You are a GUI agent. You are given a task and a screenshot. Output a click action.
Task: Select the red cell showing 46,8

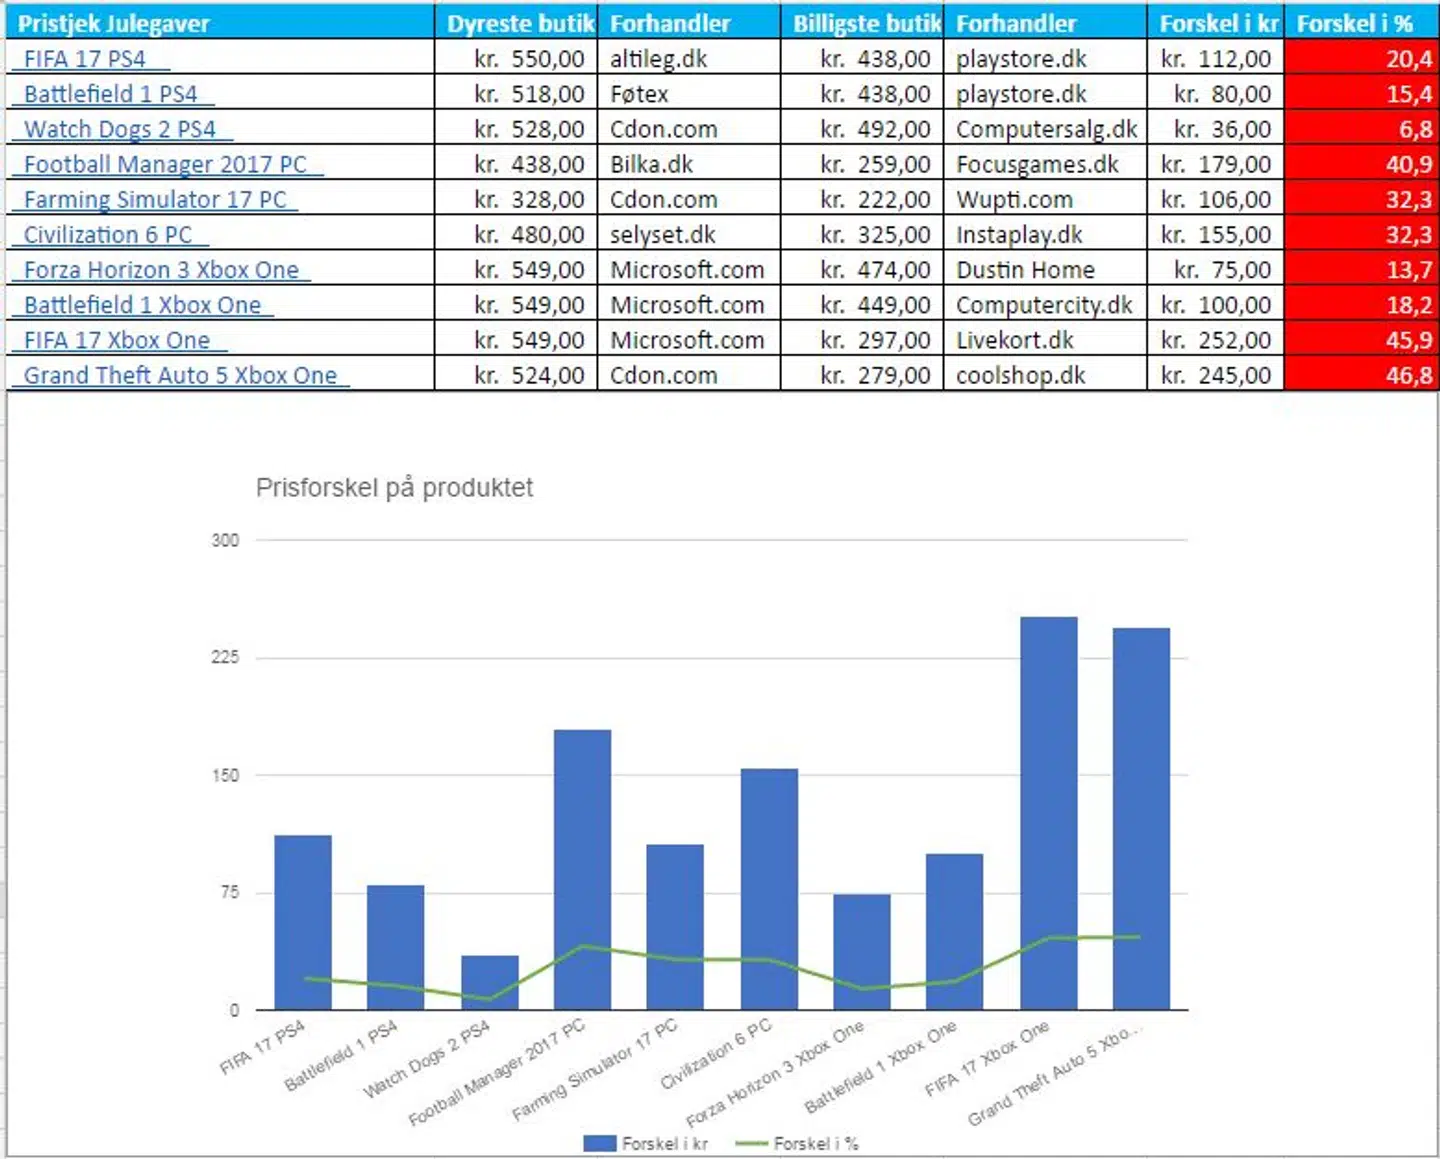pyautogui.click(x=1360, y=375)
